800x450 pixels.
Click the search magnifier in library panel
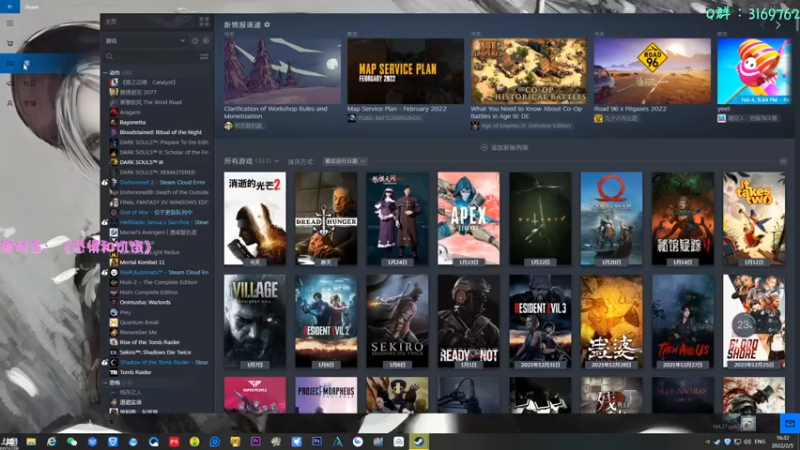tap(109, 56)
